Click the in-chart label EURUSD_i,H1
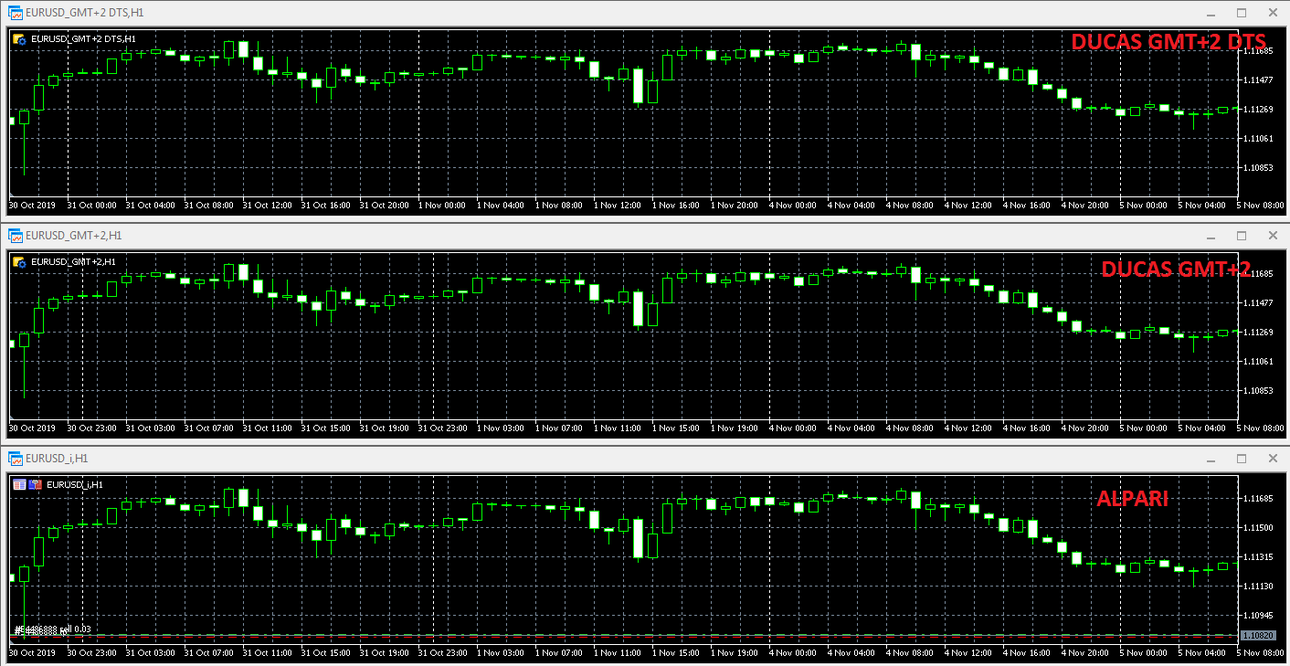This screenshot has height=666, width=1290. click(x=75, y=485)
